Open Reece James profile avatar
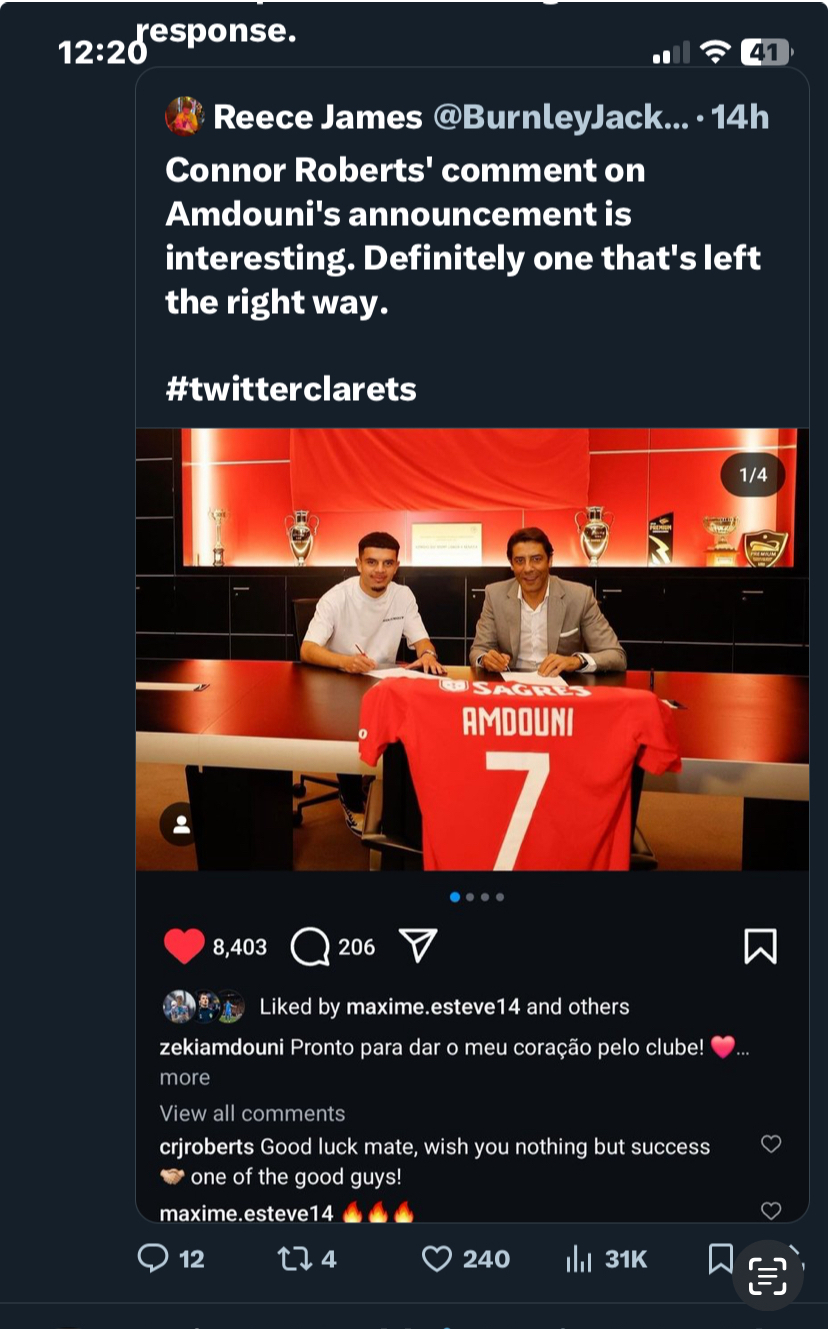Screen dimensions: 828x1329 [185, 117]
